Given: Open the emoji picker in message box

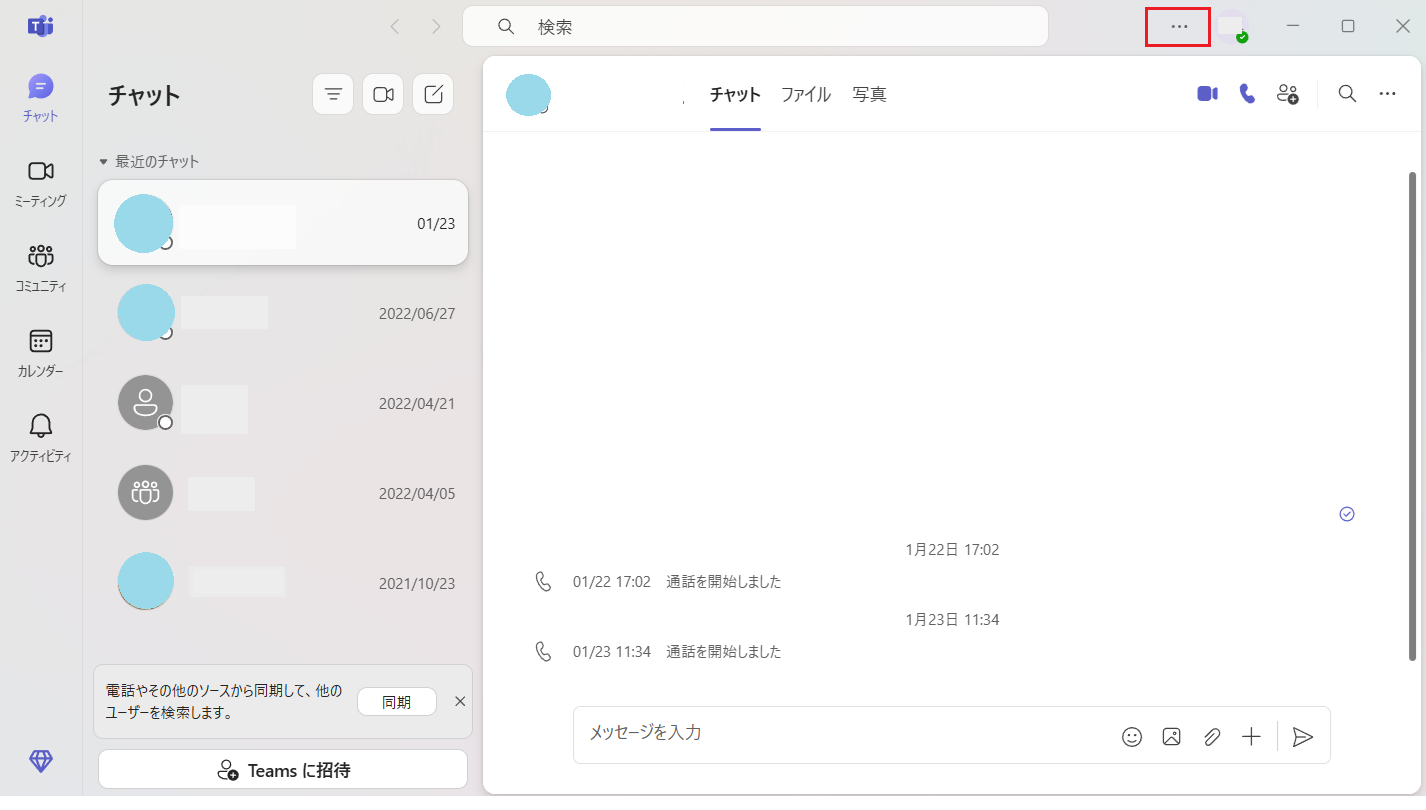Looking at the screenshot, I should 1132,737.
